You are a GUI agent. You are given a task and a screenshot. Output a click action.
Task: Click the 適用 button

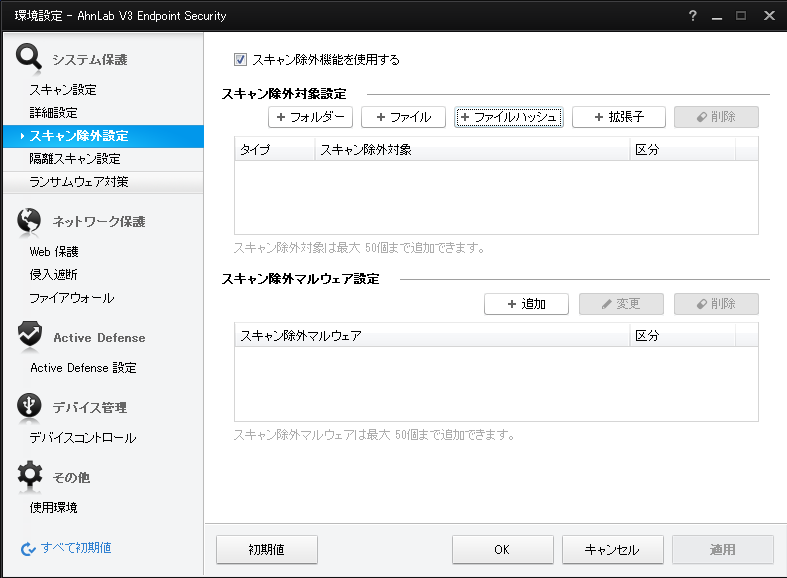pos(723,549)
